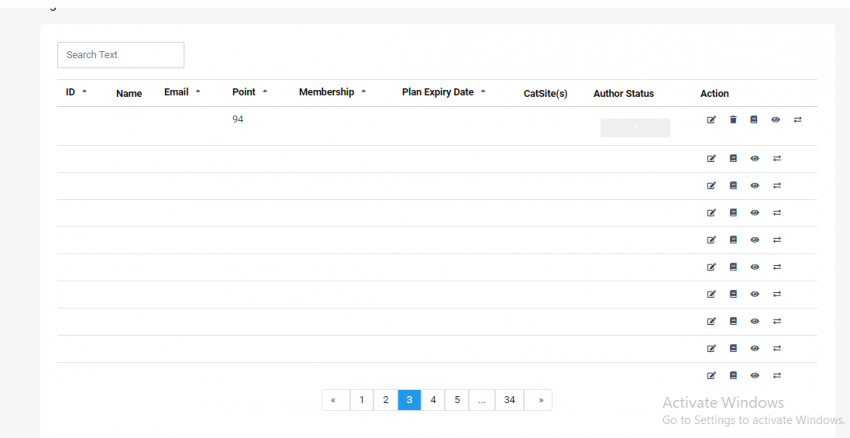Open the book icon in the first row
Screen dimensions: 850x438
754,120
